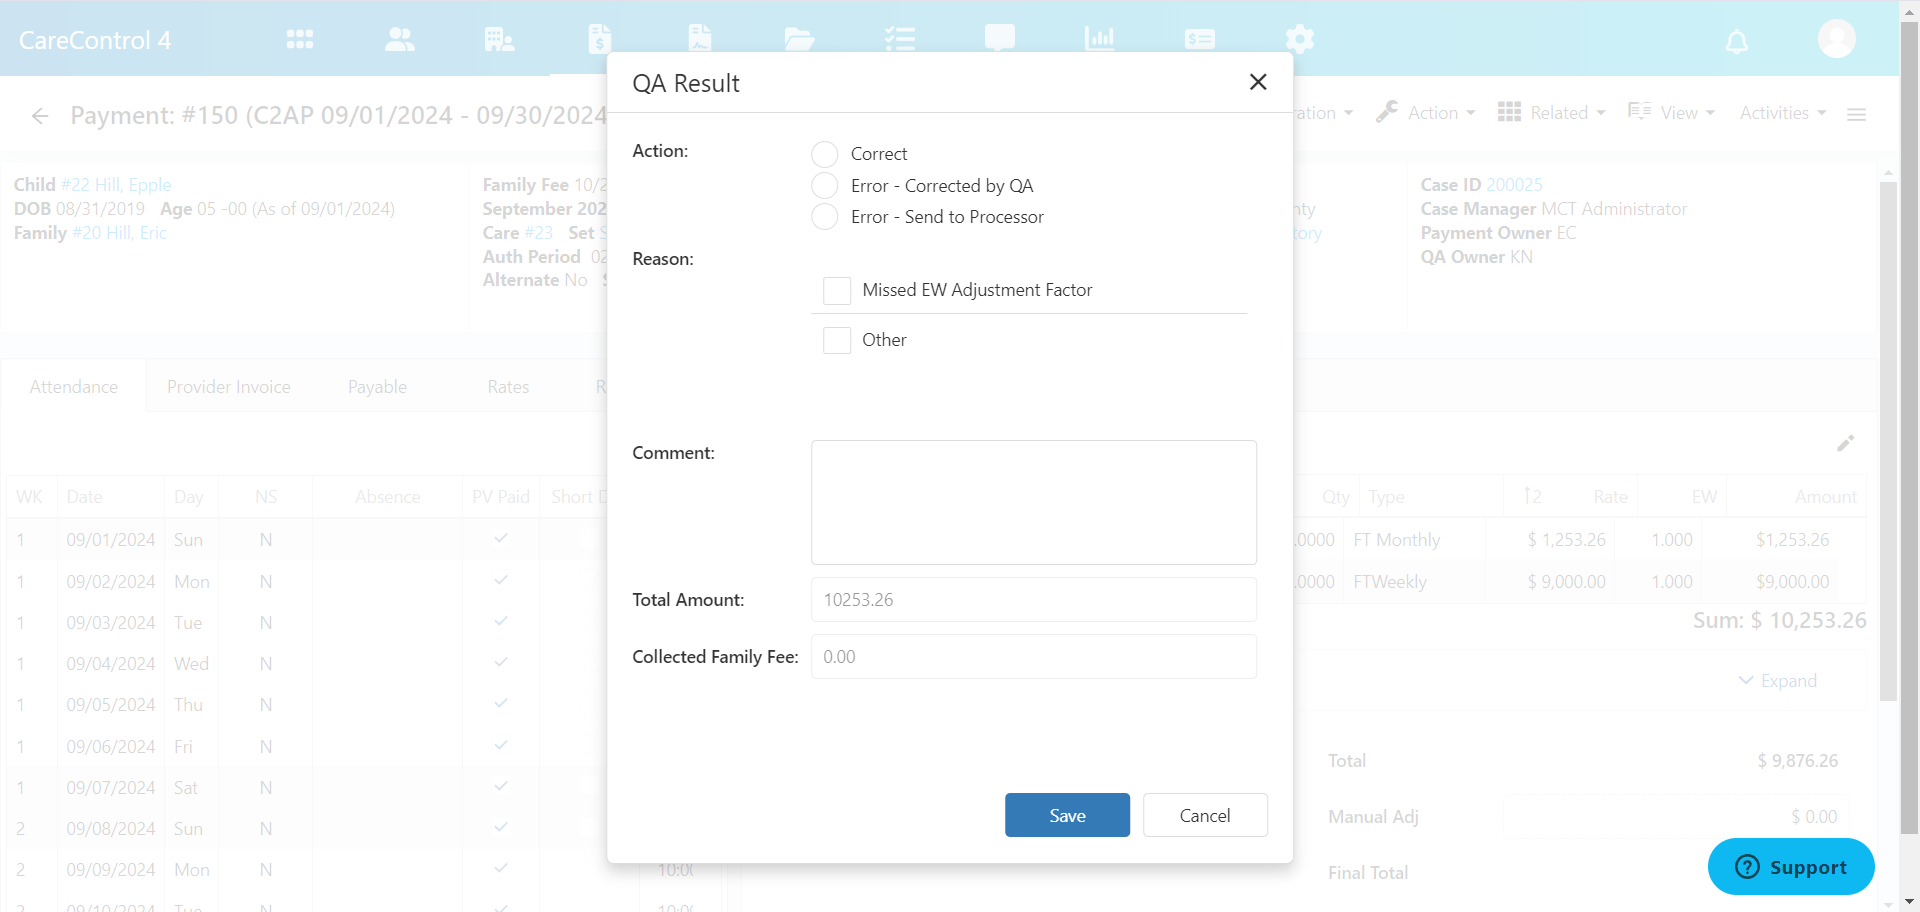
Task: Click the browser page vertical scrollbar
Action: pyautogui.click(x=1909, y=430)
